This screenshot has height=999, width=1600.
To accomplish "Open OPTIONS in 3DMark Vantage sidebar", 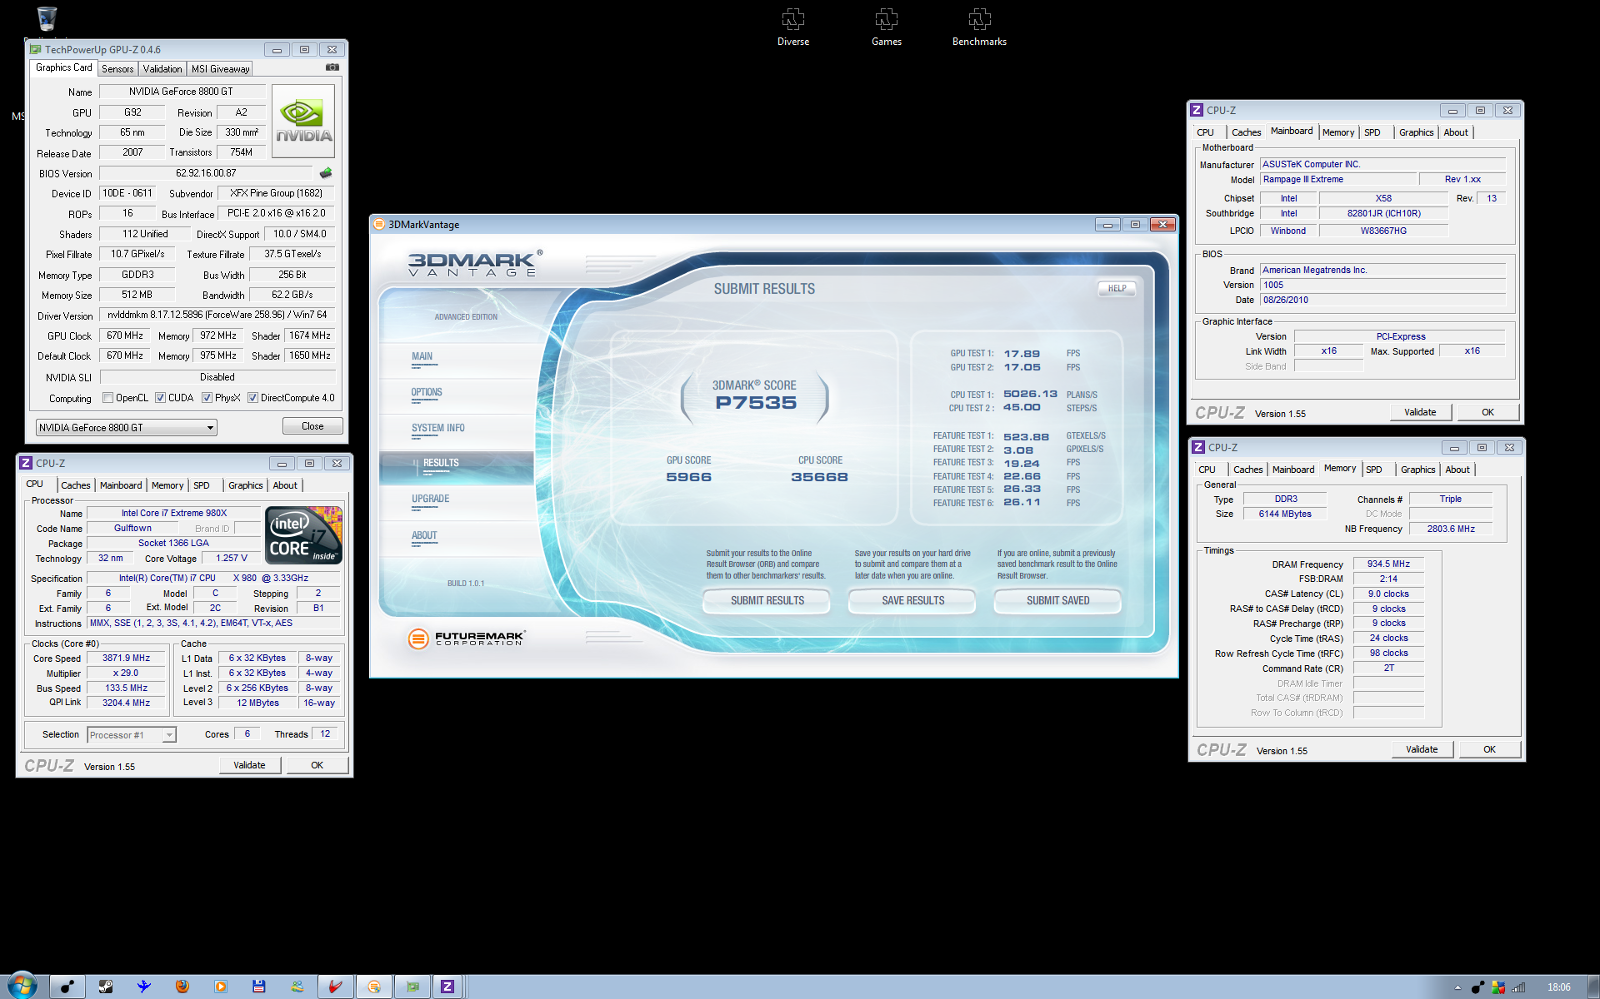I will pos(426,393).
